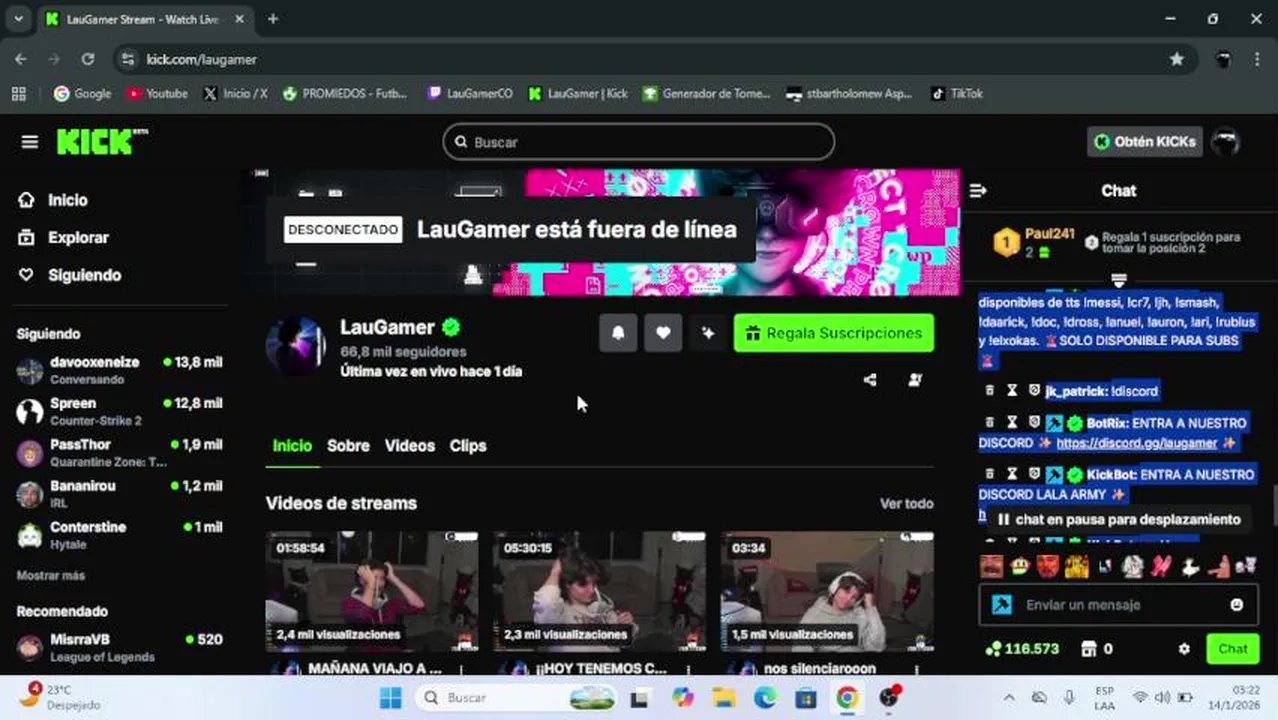Select the Inicio channel tab
This screenshot has width=1278, height=720.
(x=292, y=446)
